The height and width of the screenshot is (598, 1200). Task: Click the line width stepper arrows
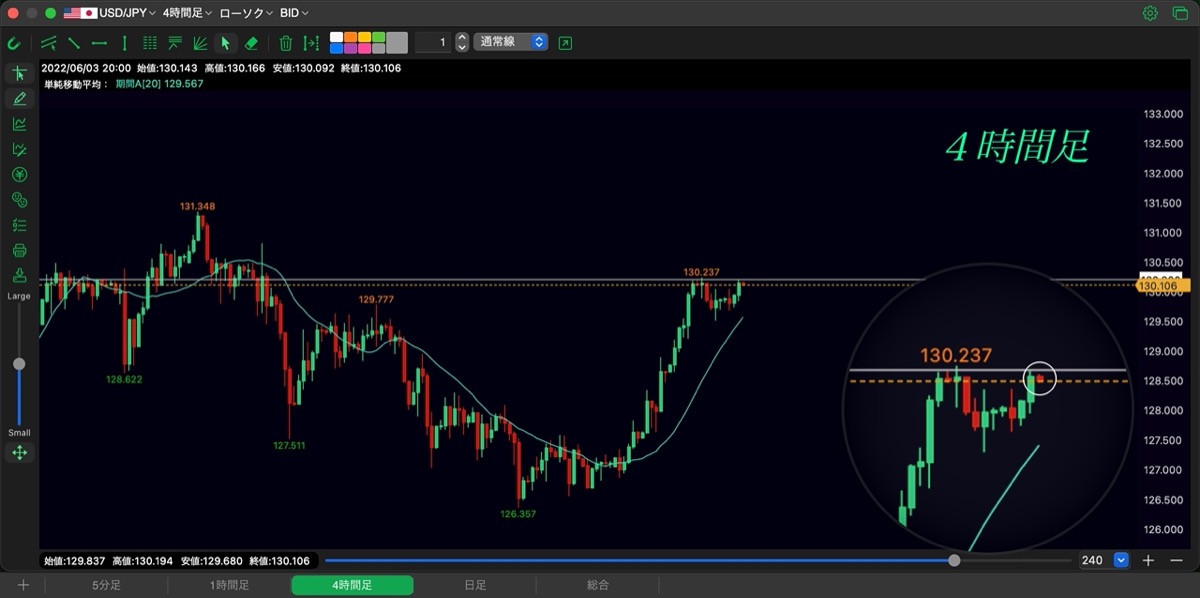click(462, 42)
